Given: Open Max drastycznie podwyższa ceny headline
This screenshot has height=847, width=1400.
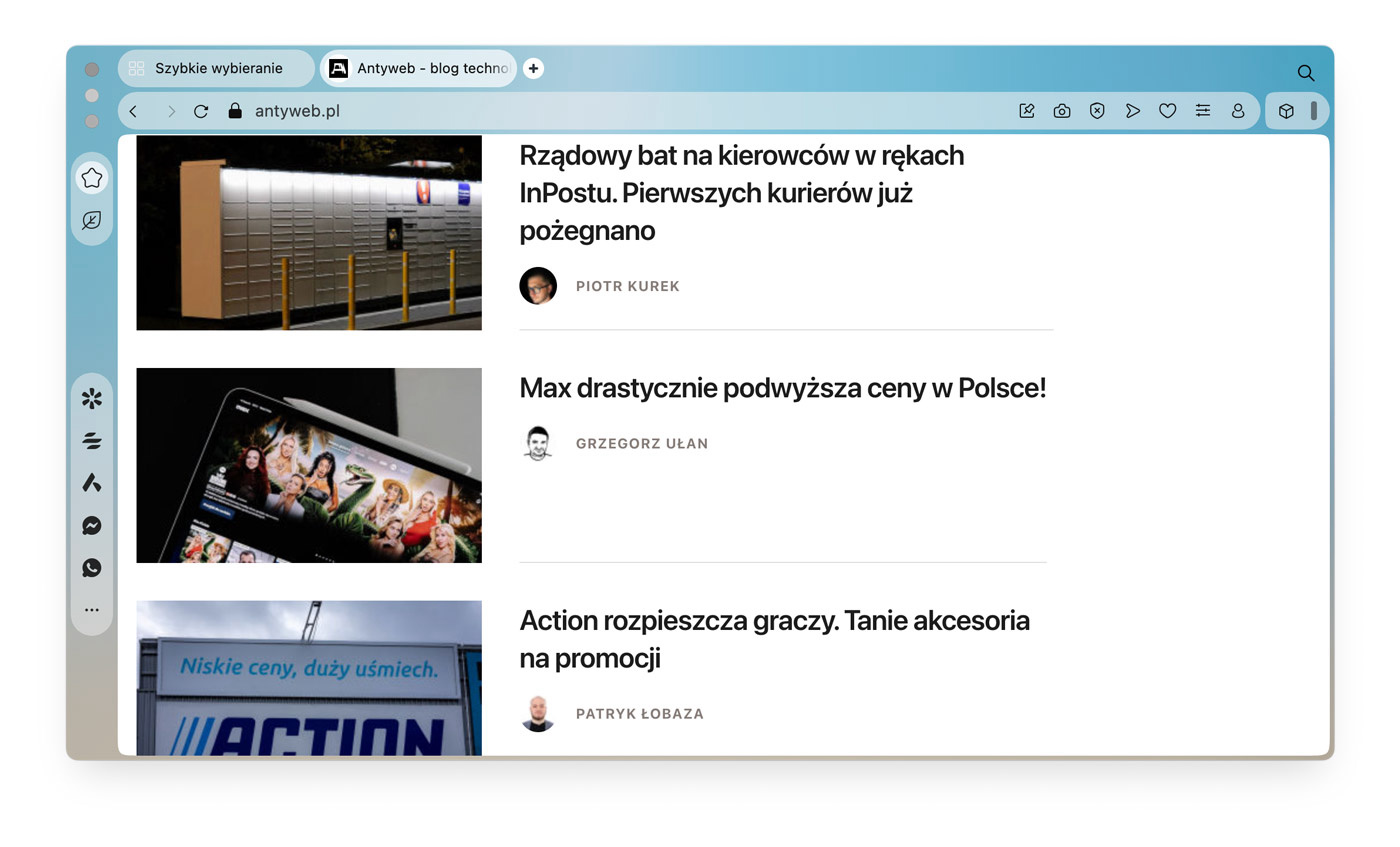Looking at the screenshot, I should pos(783,388).
